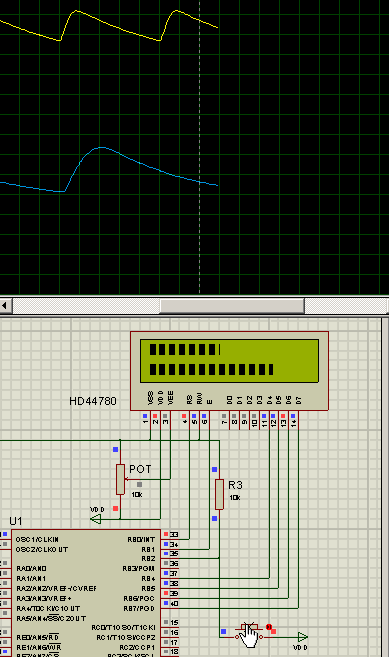
Task: Click the RA1/AN1 pin label
Action: click(31, 579)
